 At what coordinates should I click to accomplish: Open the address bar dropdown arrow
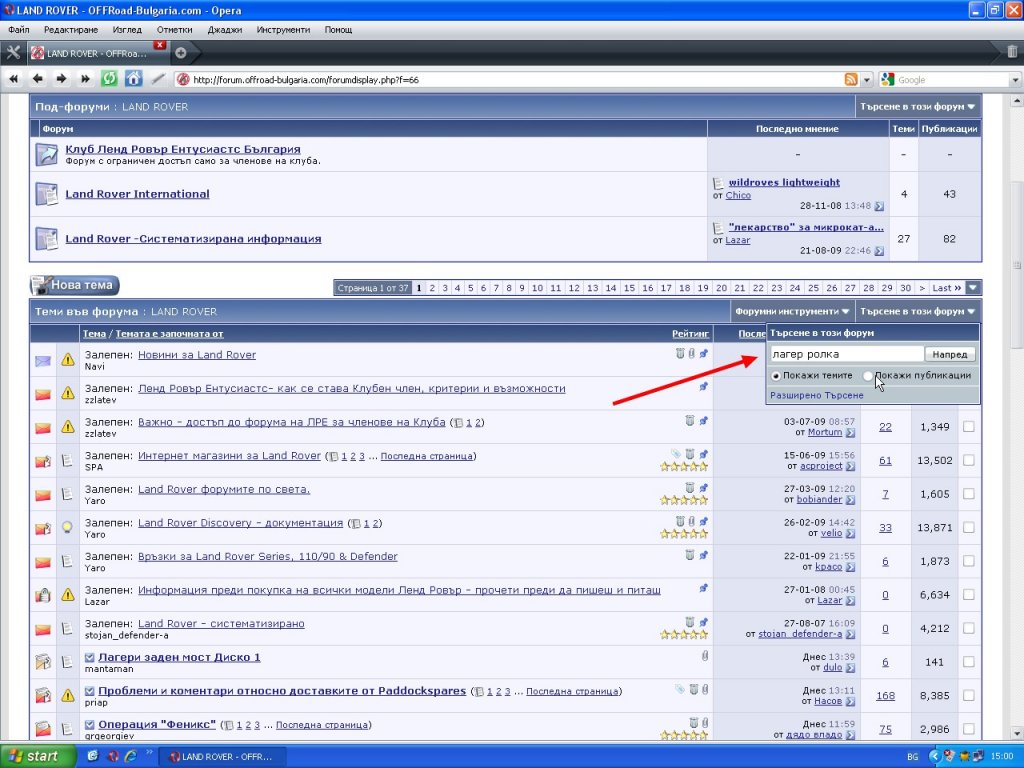tap(866, 80)
